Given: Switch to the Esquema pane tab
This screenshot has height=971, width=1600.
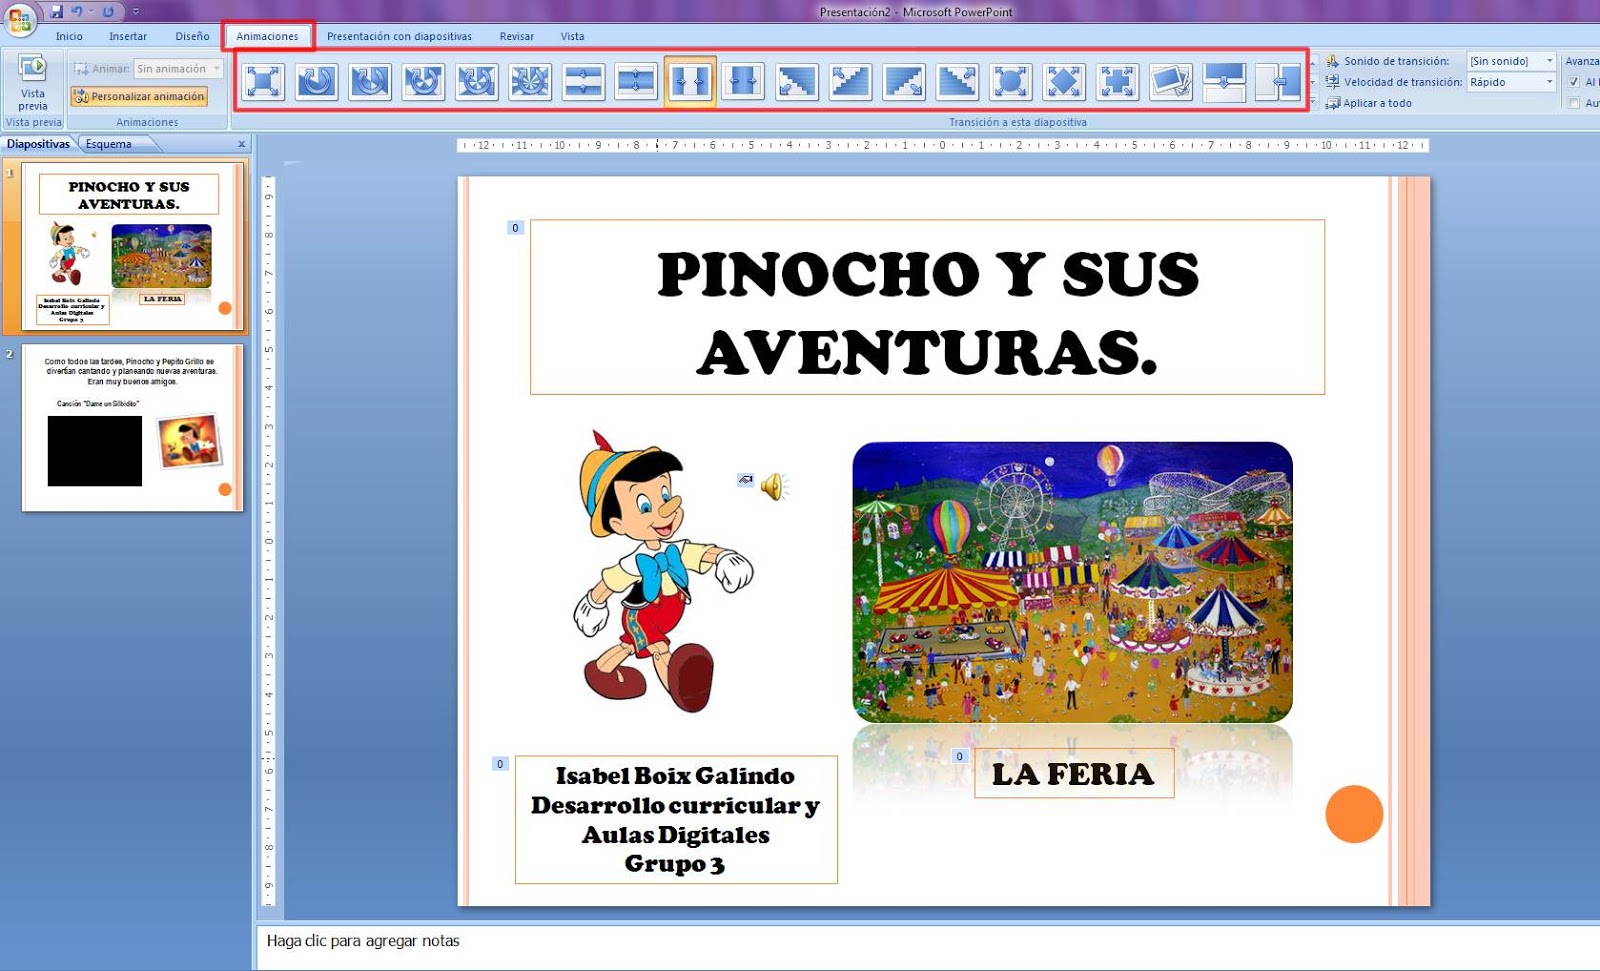Looking at the screenshot, I should point(108,144).
